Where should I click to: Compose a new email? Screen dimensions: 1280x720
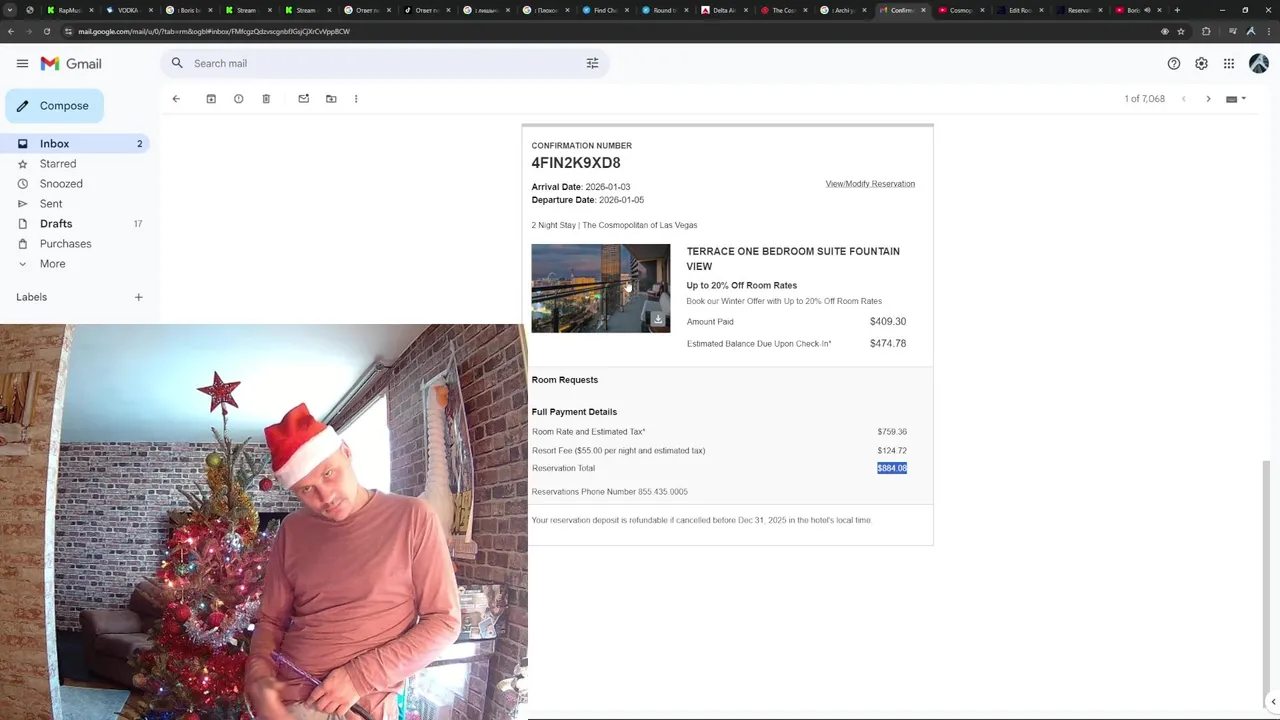click(54, 106)
